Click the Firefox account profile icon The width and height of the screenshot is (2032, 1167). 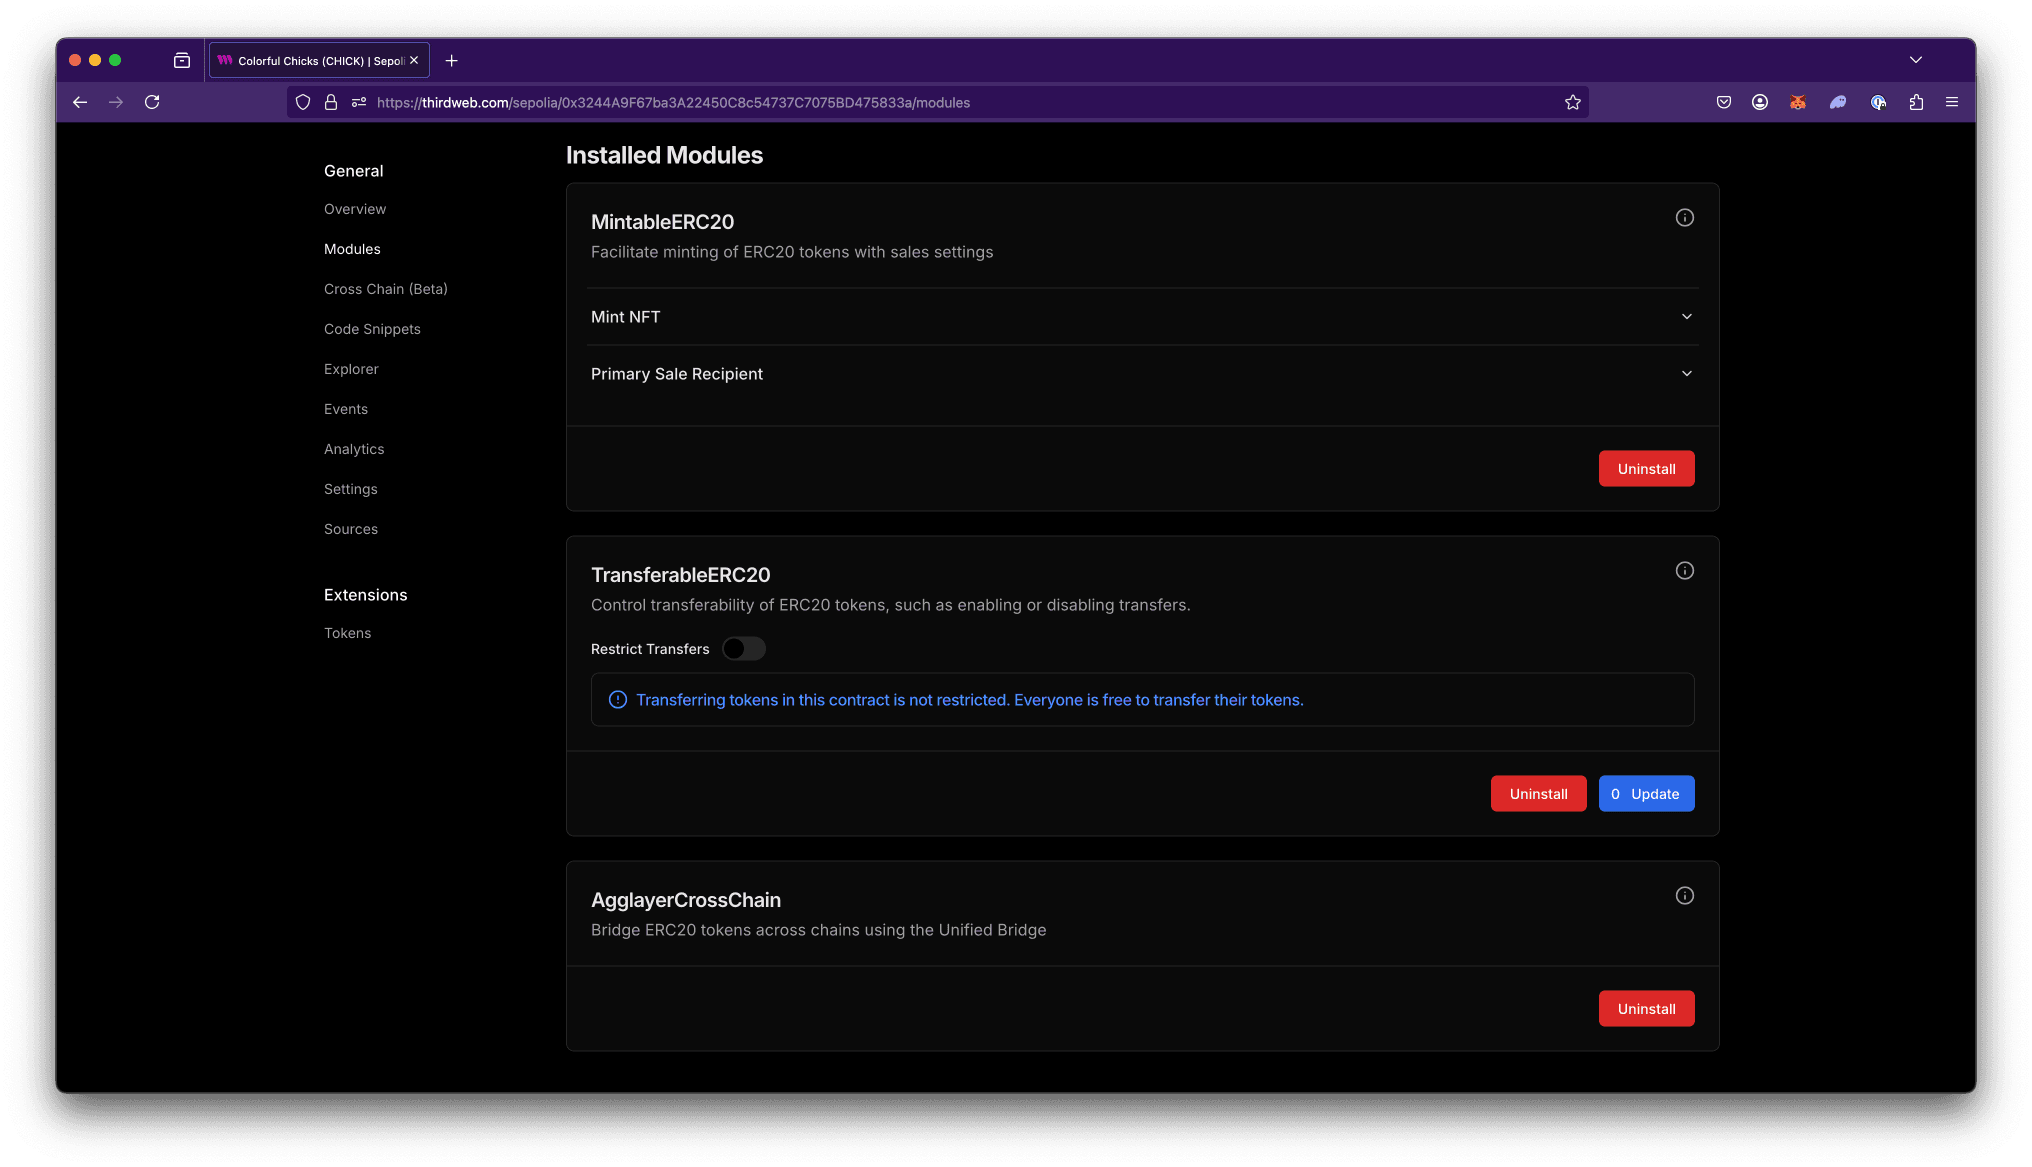coord(1759,103)
